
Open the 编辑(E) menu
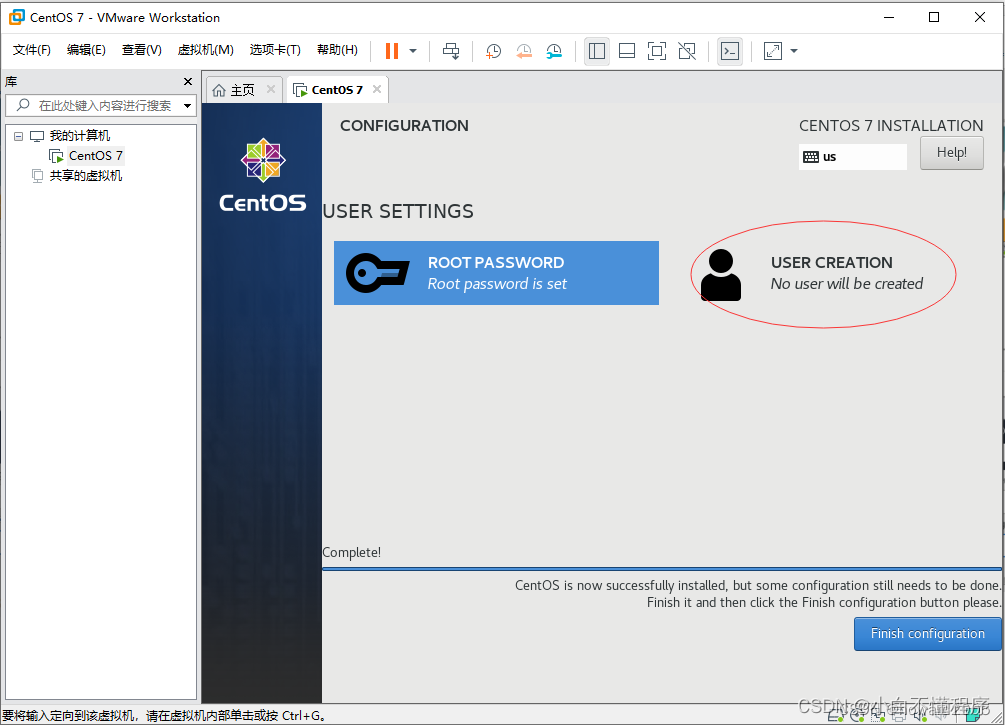click(86, 50)
